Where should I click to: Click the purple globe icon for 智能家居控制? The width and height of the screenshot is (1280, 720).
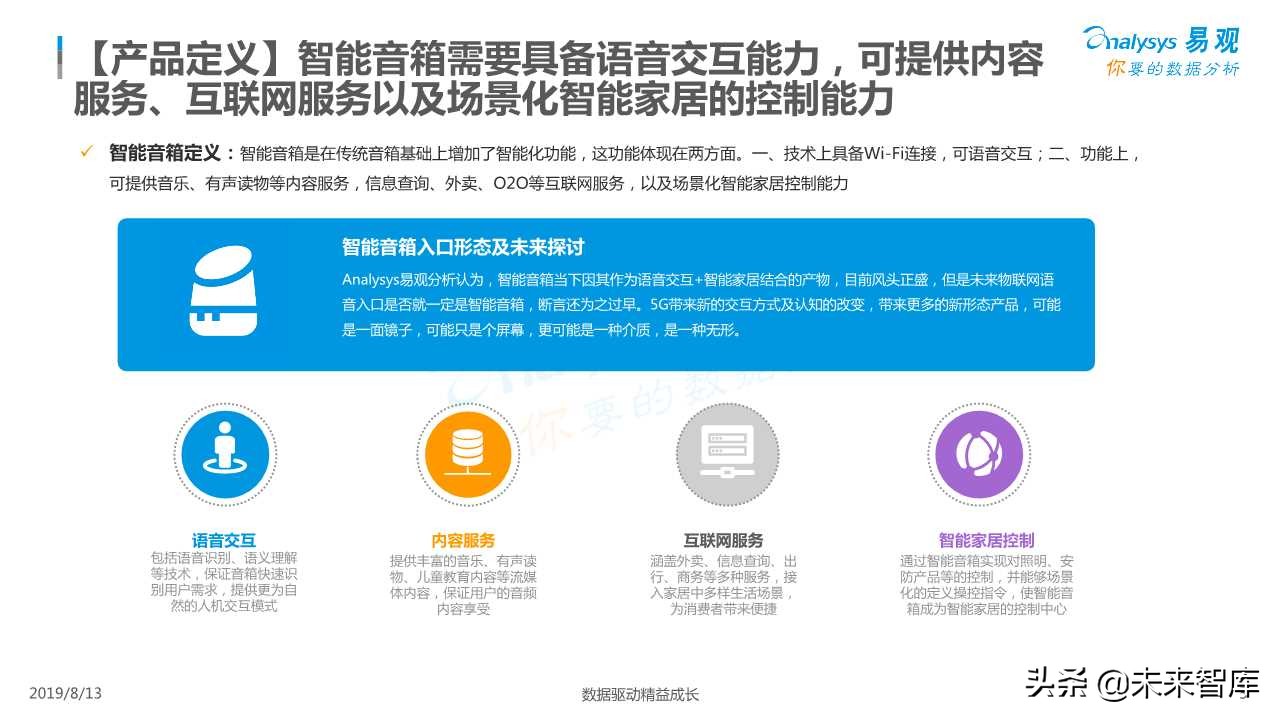coord(979,451)
